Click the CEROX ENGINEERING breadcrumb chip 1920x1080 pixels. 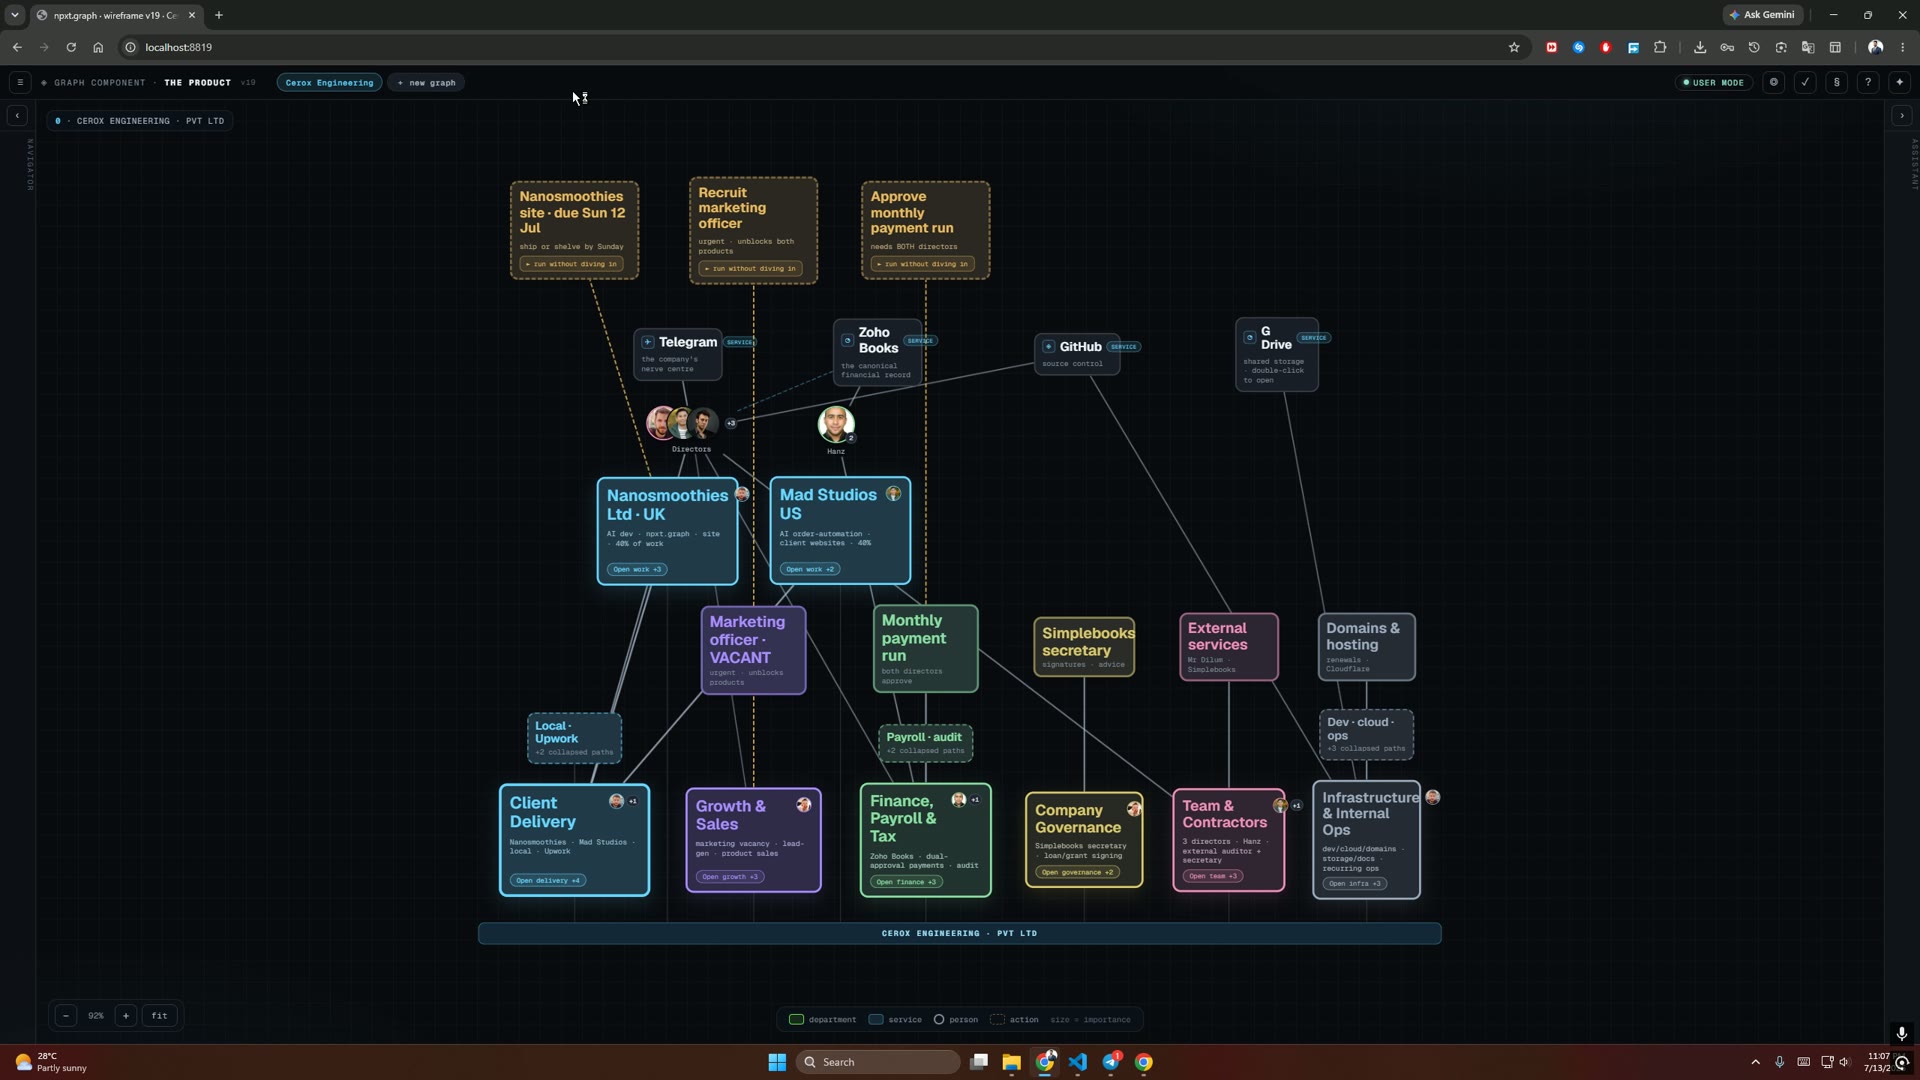pos(140,121)
